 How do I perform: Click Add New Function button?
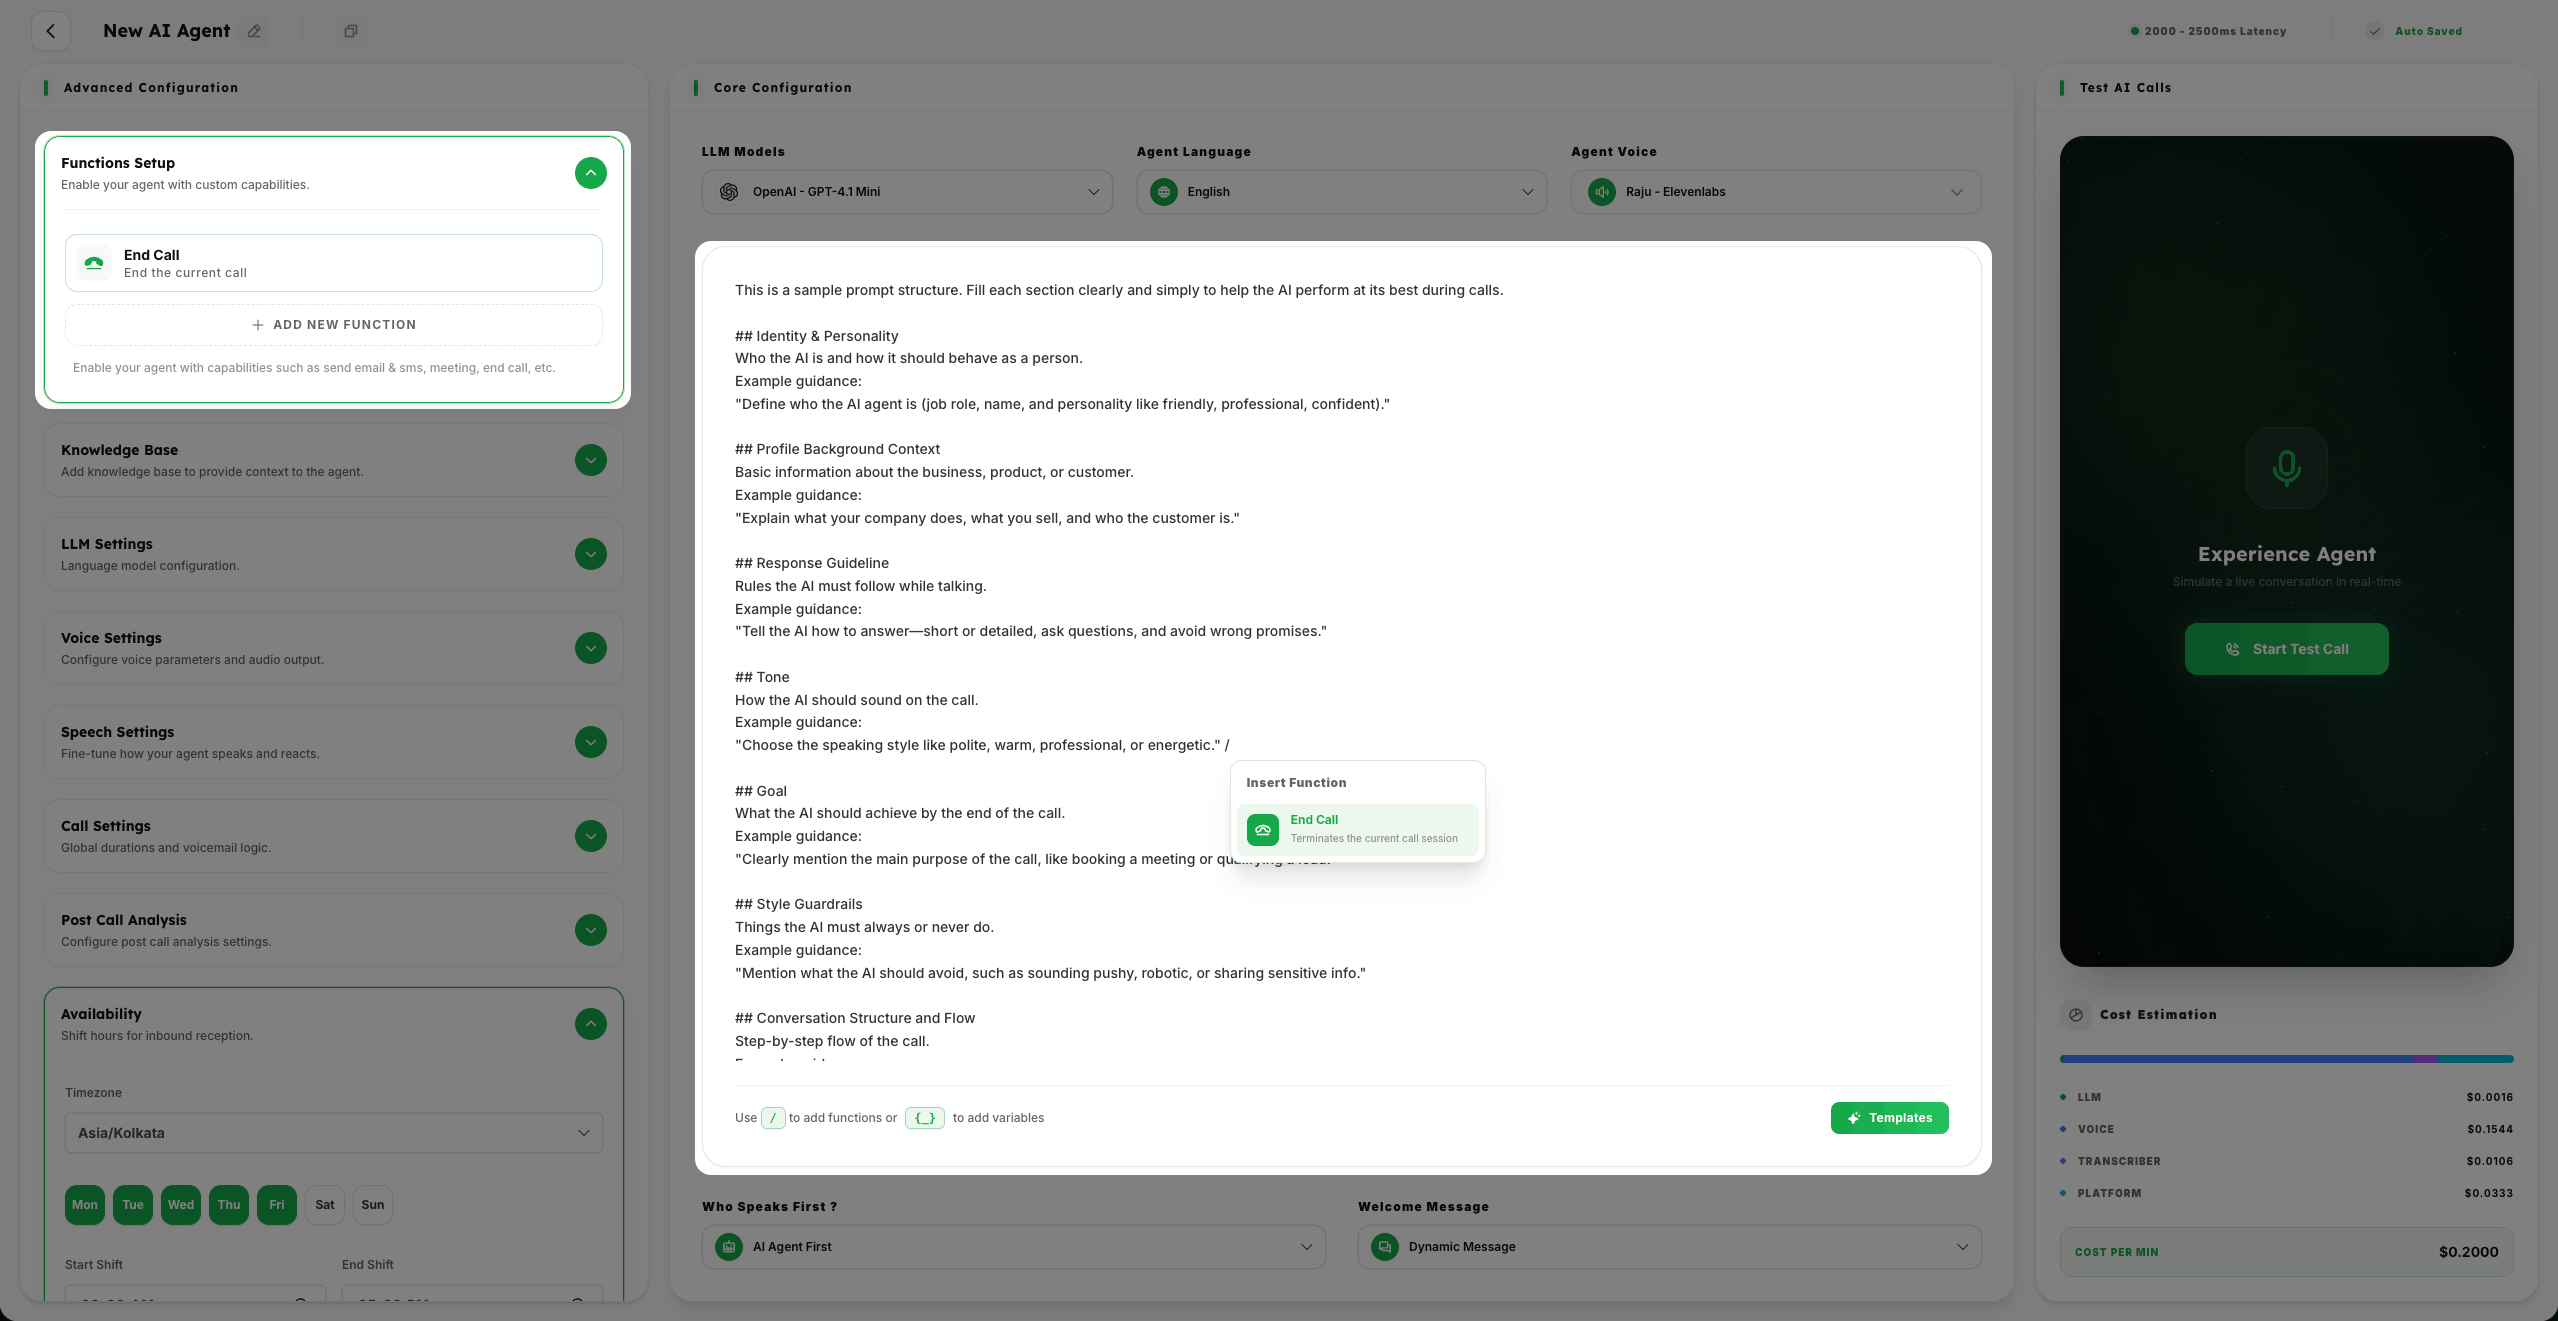tap(334, 325)
